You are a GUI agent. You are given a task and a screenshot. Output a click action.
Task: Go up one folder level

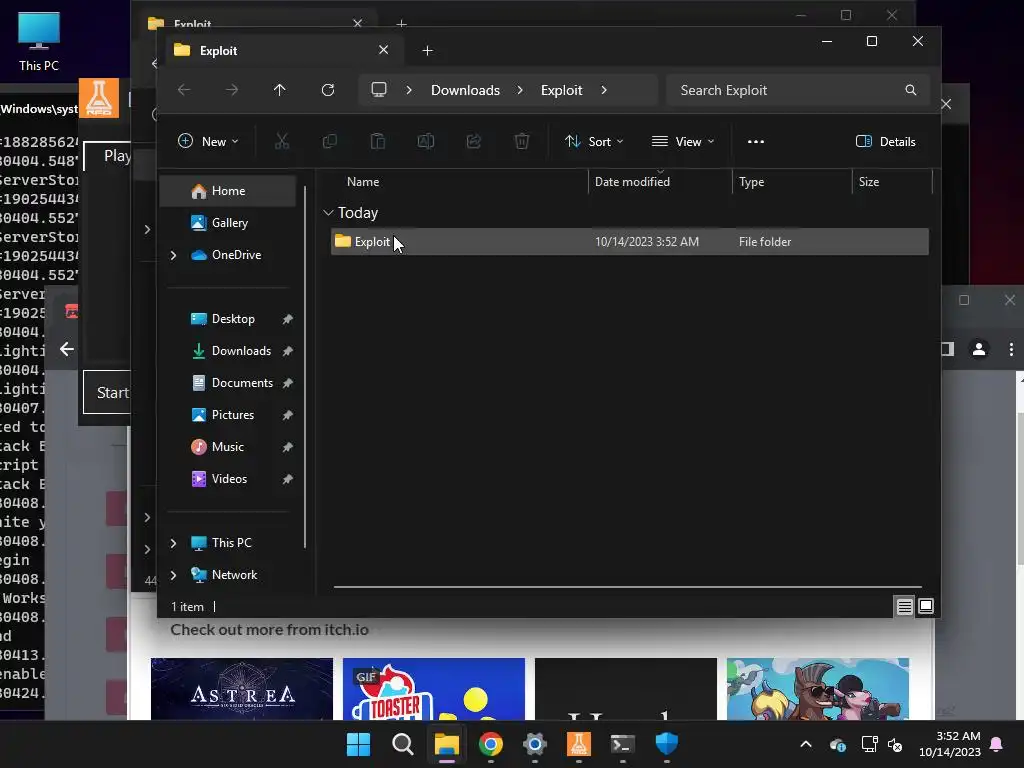280,90
